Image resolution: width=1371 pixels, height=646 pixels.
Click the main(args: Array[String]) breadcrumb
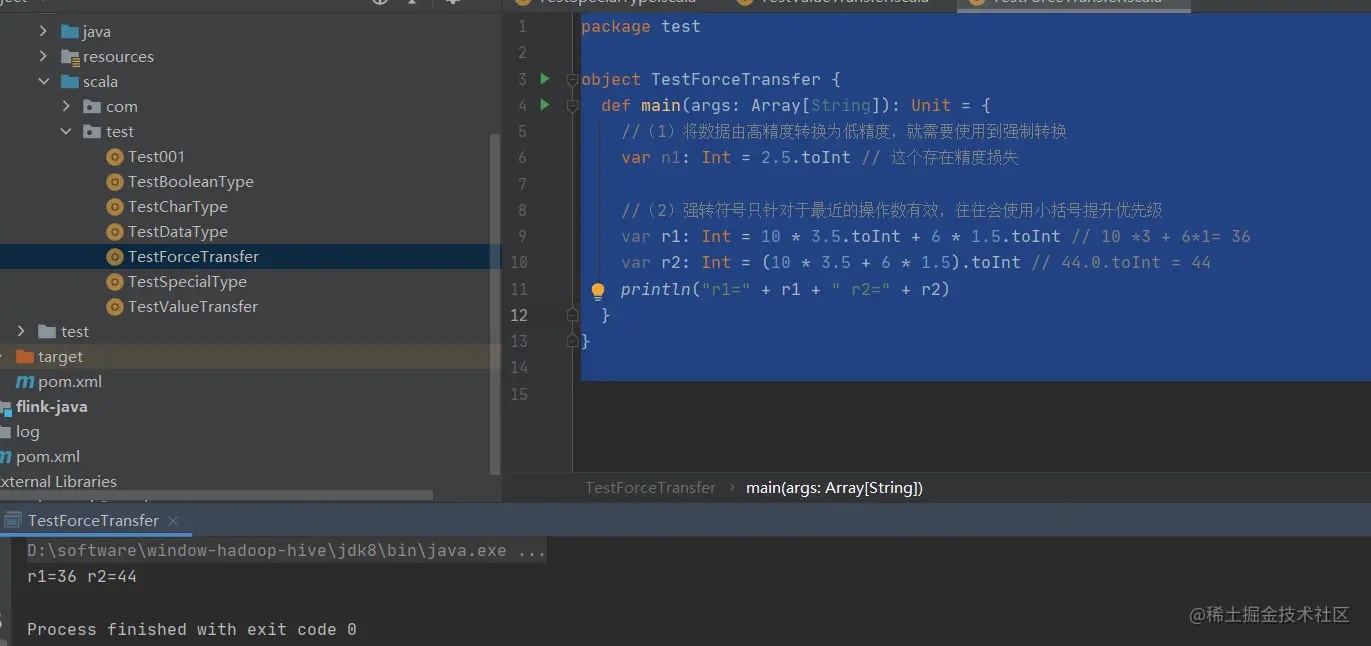tap(834, 488)
